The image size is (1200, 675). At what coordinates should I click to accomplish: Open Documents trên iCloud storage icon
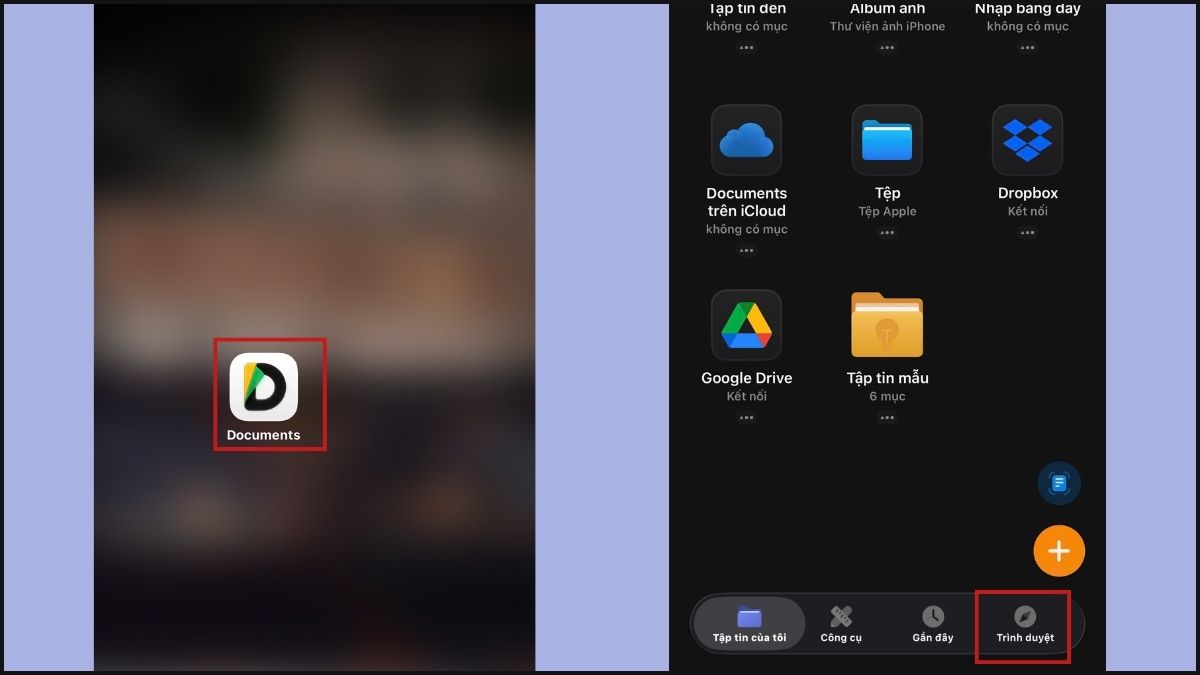(x=746, y=140)
